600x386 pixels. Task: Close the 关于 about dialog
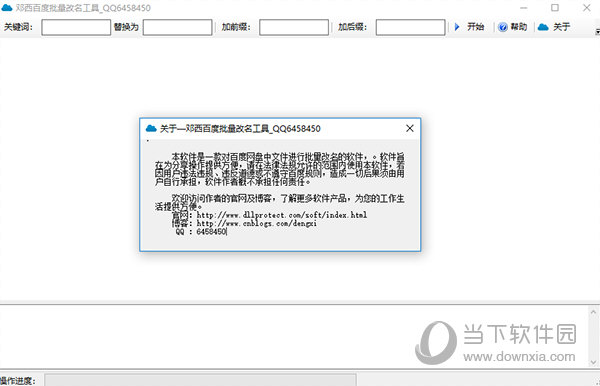[409, 129]
